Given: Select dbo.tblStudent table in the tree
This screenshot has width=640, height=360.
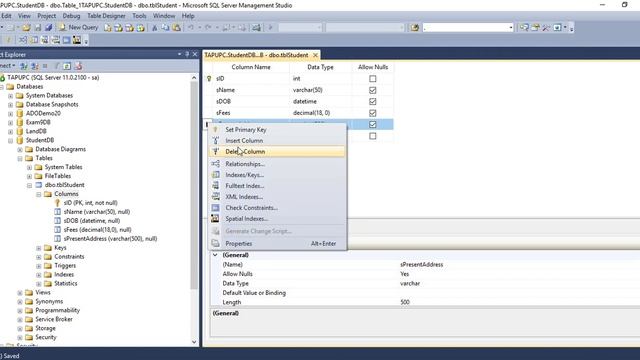Looking at the screenshot, I should pos(64,185).
